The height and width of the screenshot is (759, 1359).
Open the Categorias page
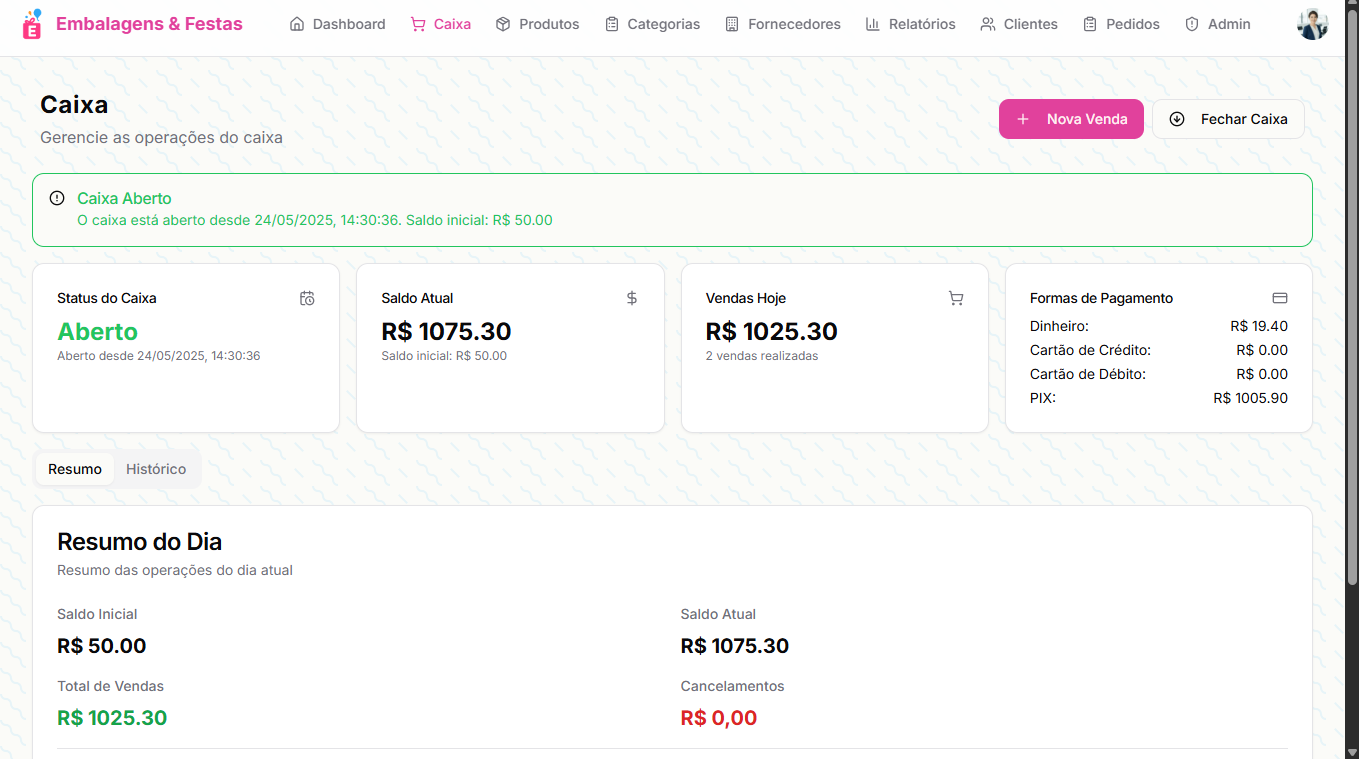point(652,24)
